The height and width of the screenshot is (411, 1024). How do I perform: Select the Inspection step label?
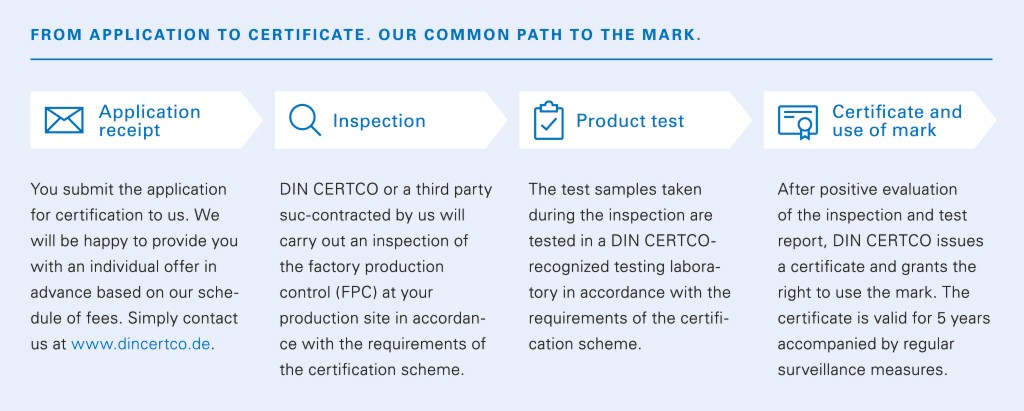click(x=379, y=121)
